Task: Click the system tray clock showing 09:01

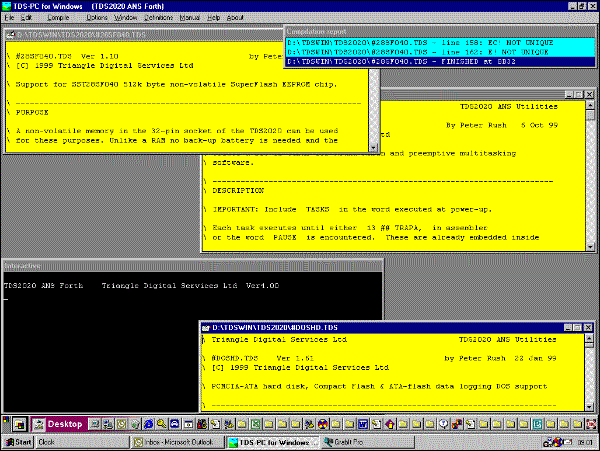Action: (586, 442)
